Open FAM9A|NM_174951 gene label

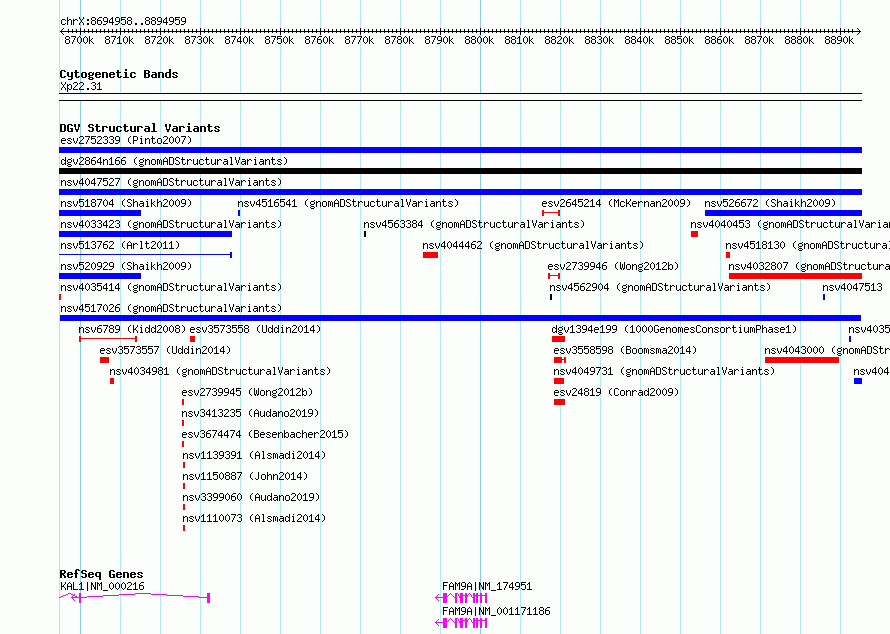487,586
